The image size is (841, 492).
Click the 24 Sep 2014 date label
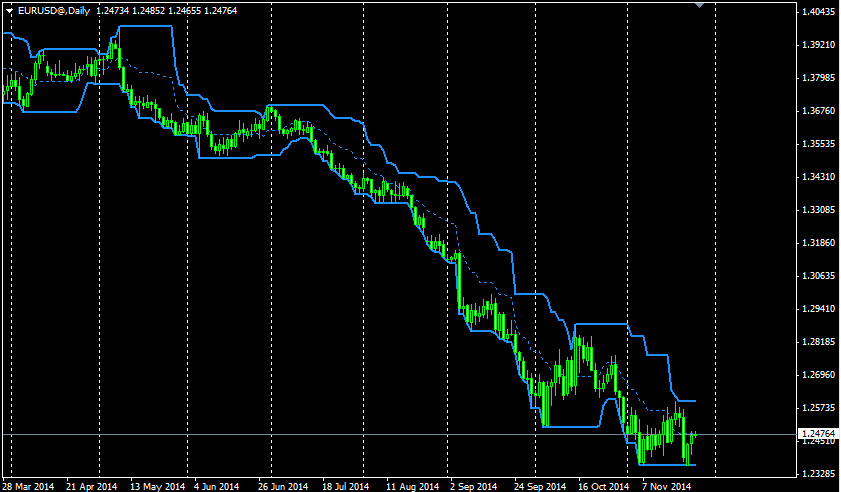(x=540, y=486)
